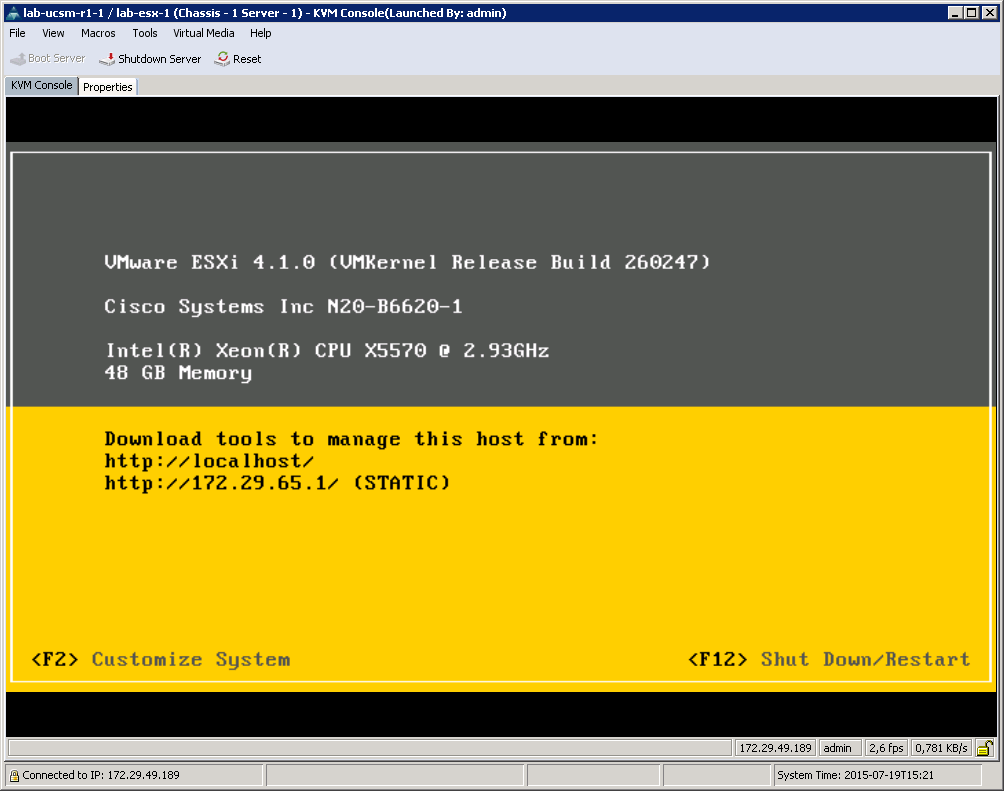Click the 48 GB Memory line
The image size is (1004, 791).
tap(178, 373)
